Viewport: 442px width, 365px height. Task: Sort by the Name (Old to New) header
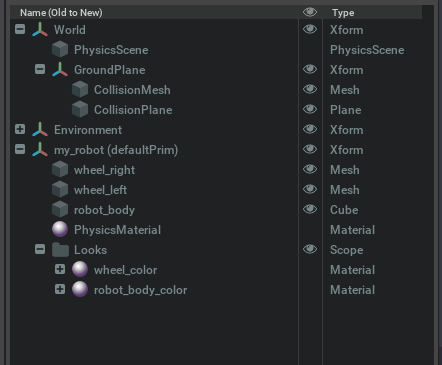(61, 13)
